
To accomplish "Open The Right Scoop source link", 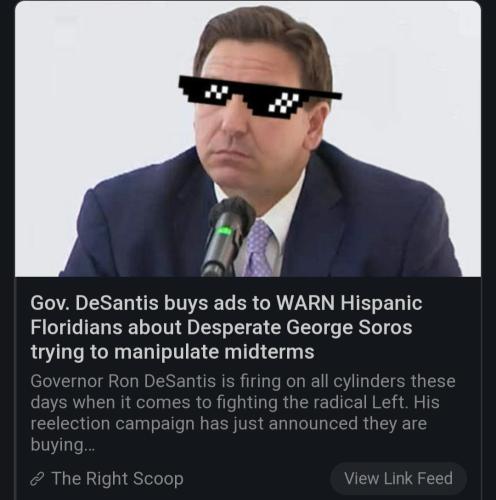I will coord(117,479).
